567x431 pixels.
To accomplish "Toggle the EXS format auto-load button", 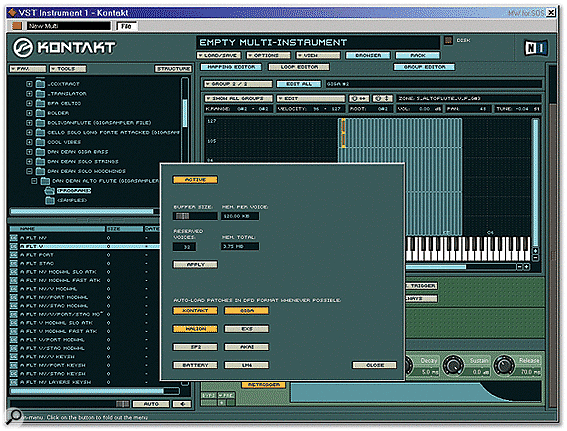I will pyautogui.click(x=246, y=329).
